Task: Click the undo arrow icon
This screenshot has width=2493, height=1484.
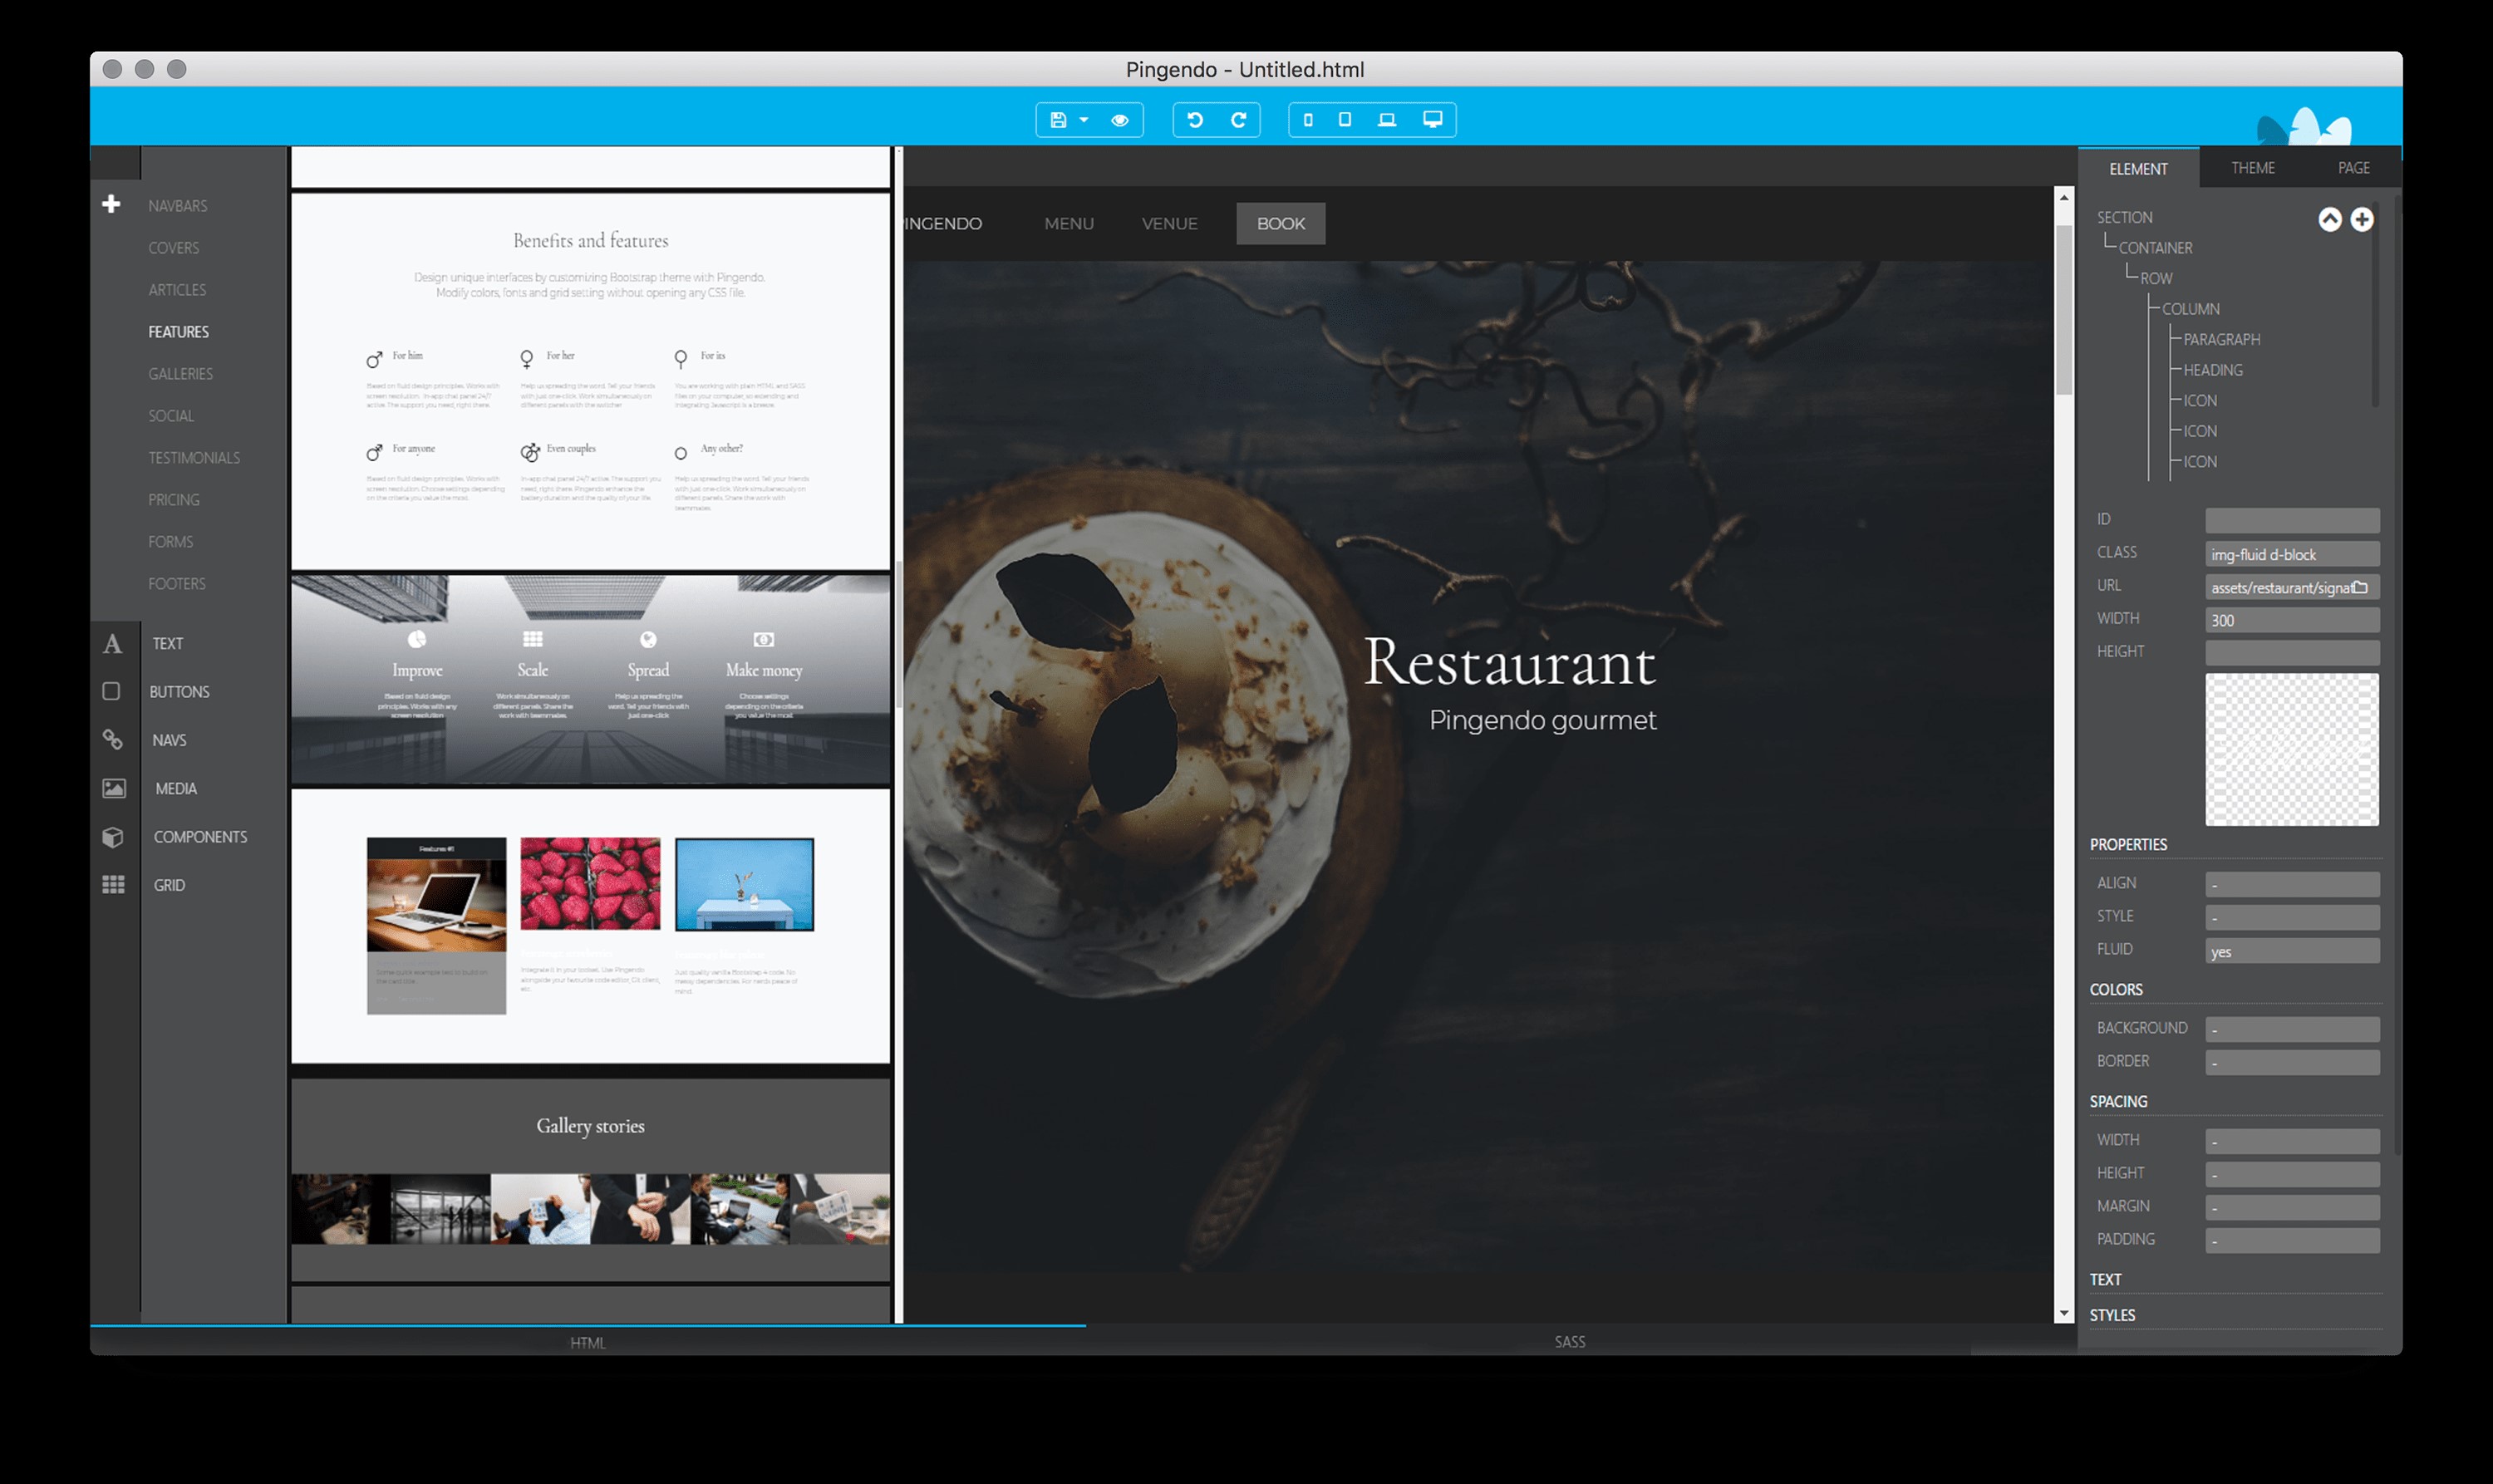Action: 1195,120
